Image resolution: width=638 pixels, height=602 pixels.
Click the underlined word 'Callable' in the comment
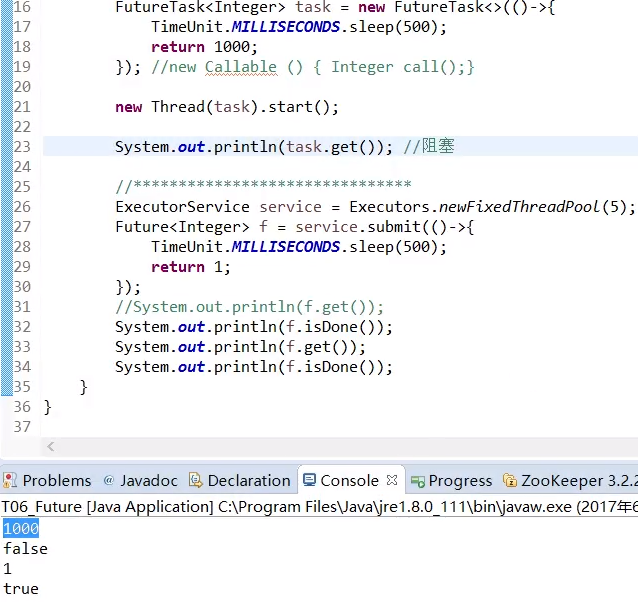(241, 67)
